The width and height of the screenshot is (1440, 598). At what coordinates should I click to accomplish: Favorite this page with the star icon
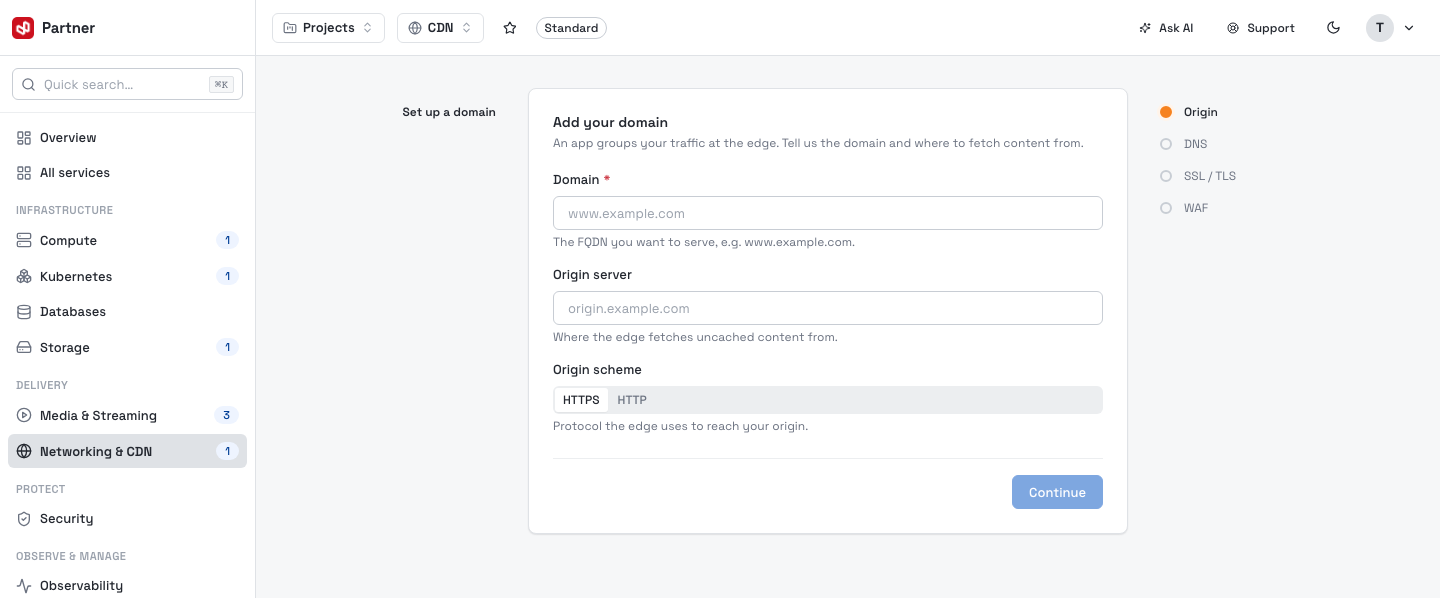tap(510, 28)
